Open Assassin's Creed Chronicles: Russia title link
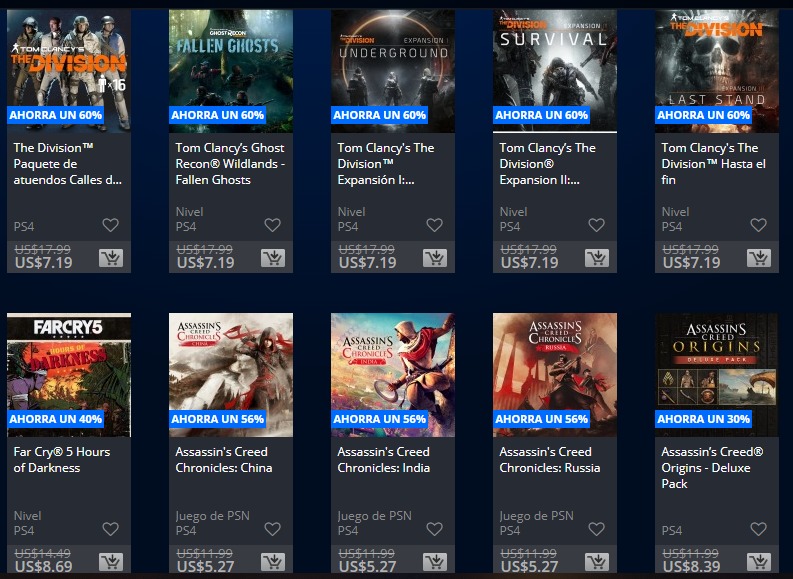The width and height of the screenshot is (793, 579). (550, 460)
